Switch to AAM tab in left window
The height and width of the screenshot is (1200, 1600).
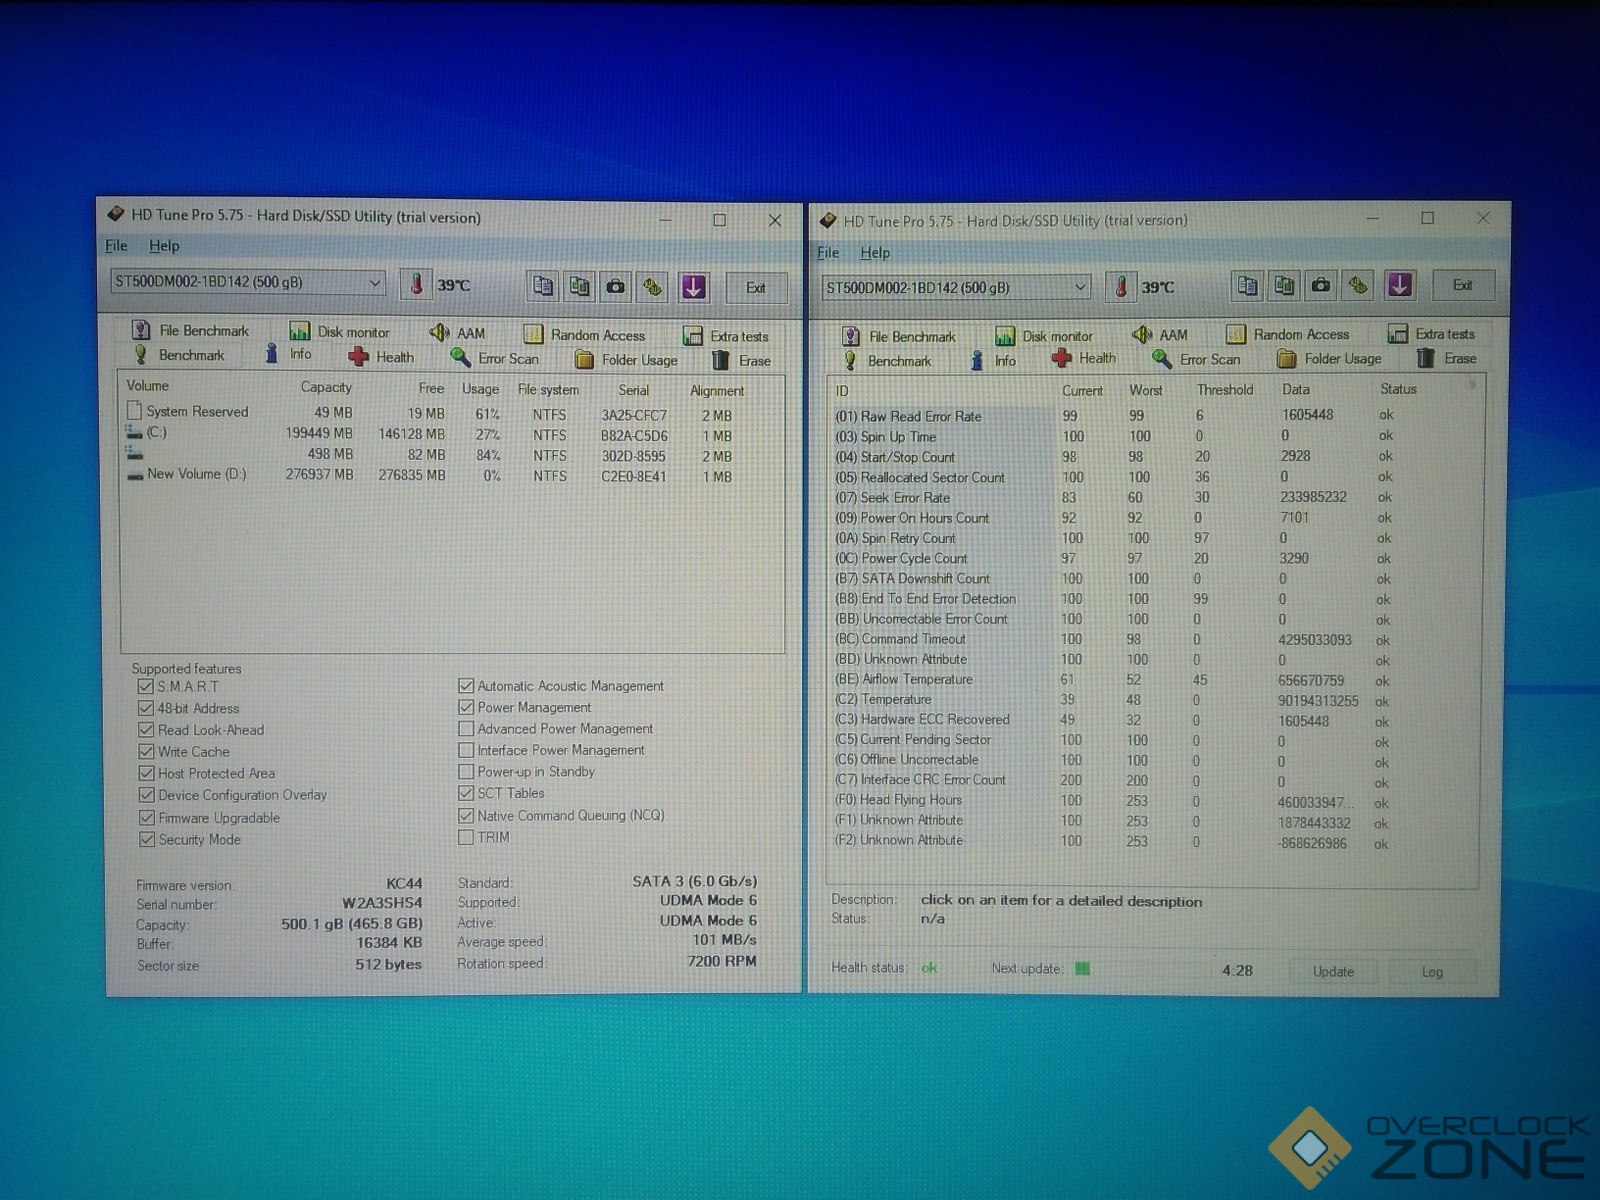[458, 332]
